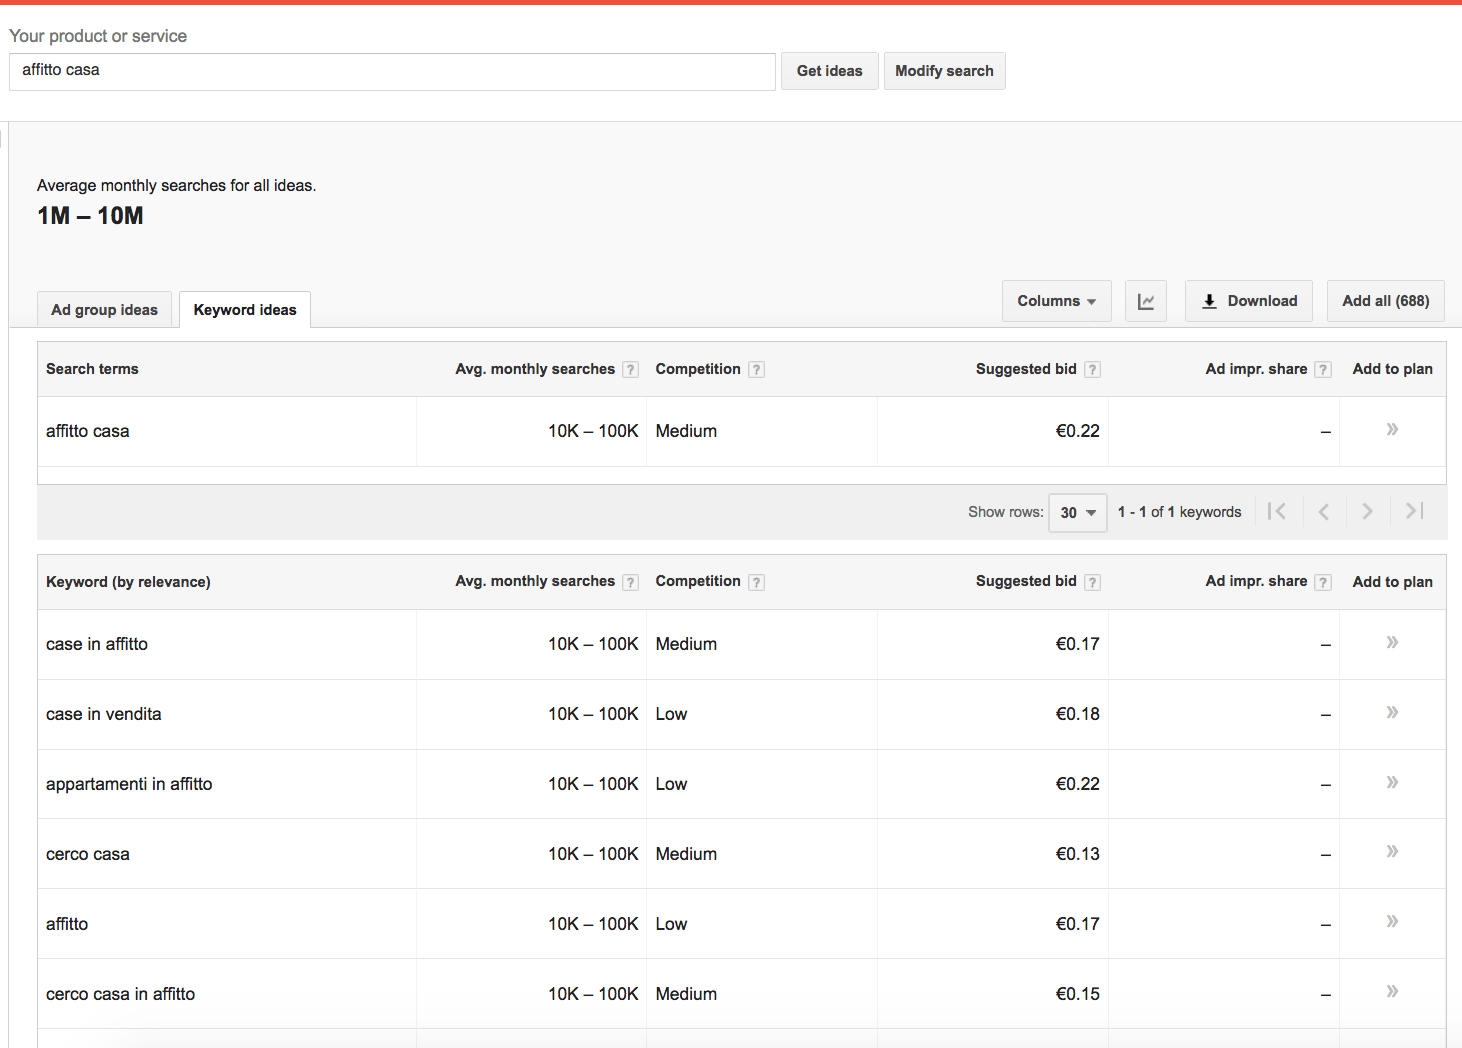The width and height of the screenshot is (1462, 1048).
Task: Open help for keyword table Ad impr. share
Action: (x=1323, y=582)
